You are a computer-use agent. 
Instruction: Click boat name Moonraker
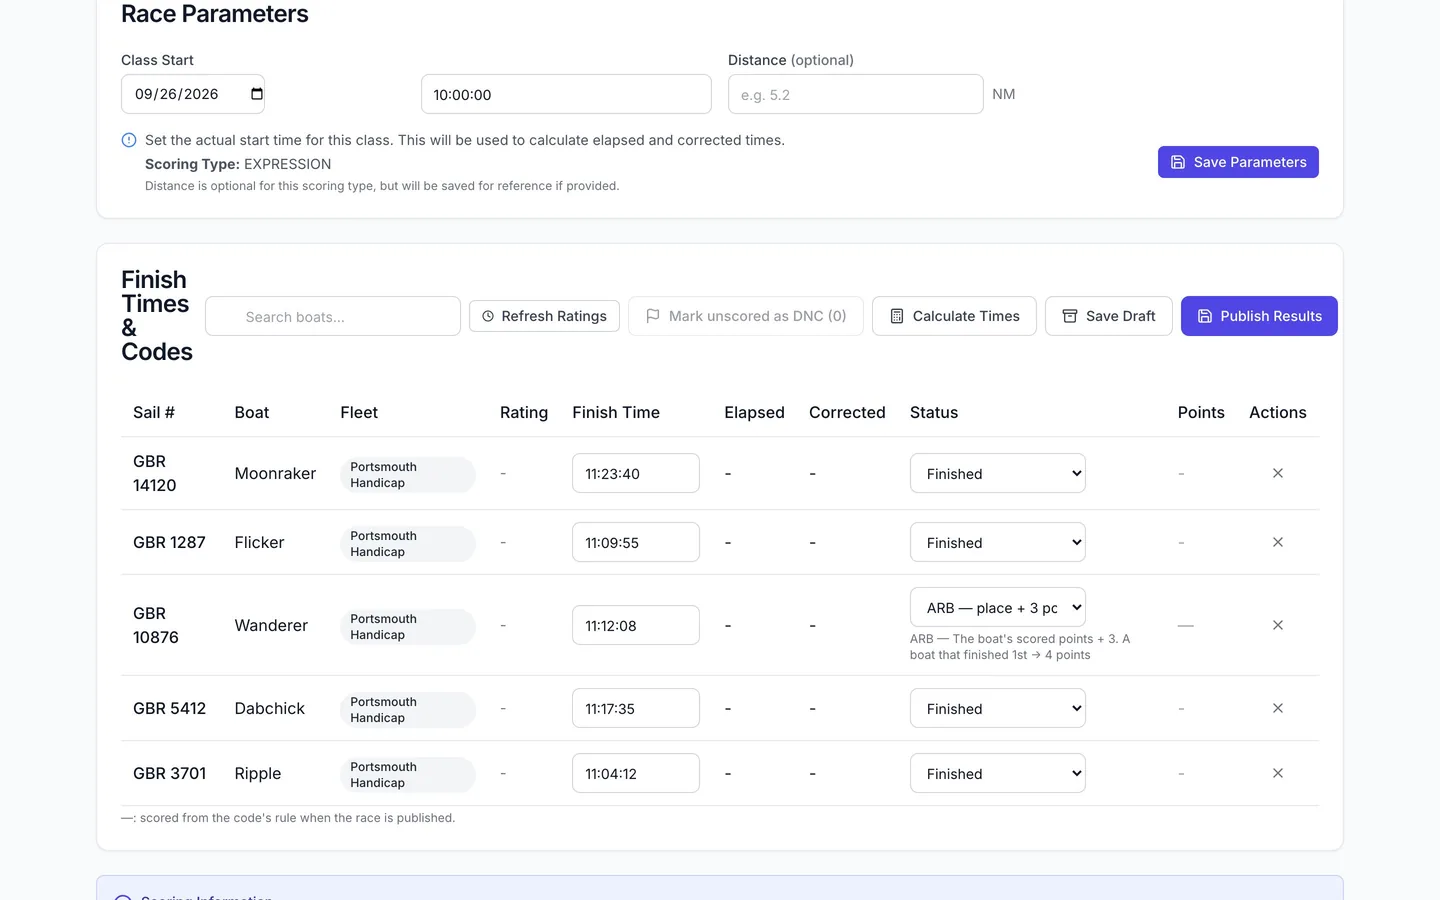pyautogui.click(x=275, y=473)
